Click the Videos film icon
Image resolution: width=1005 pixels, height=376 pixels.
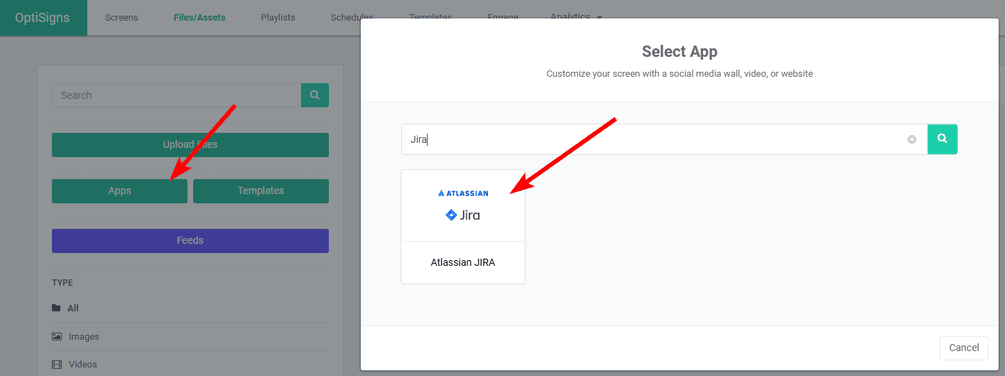pyautogui.click(x=57, y=364)
